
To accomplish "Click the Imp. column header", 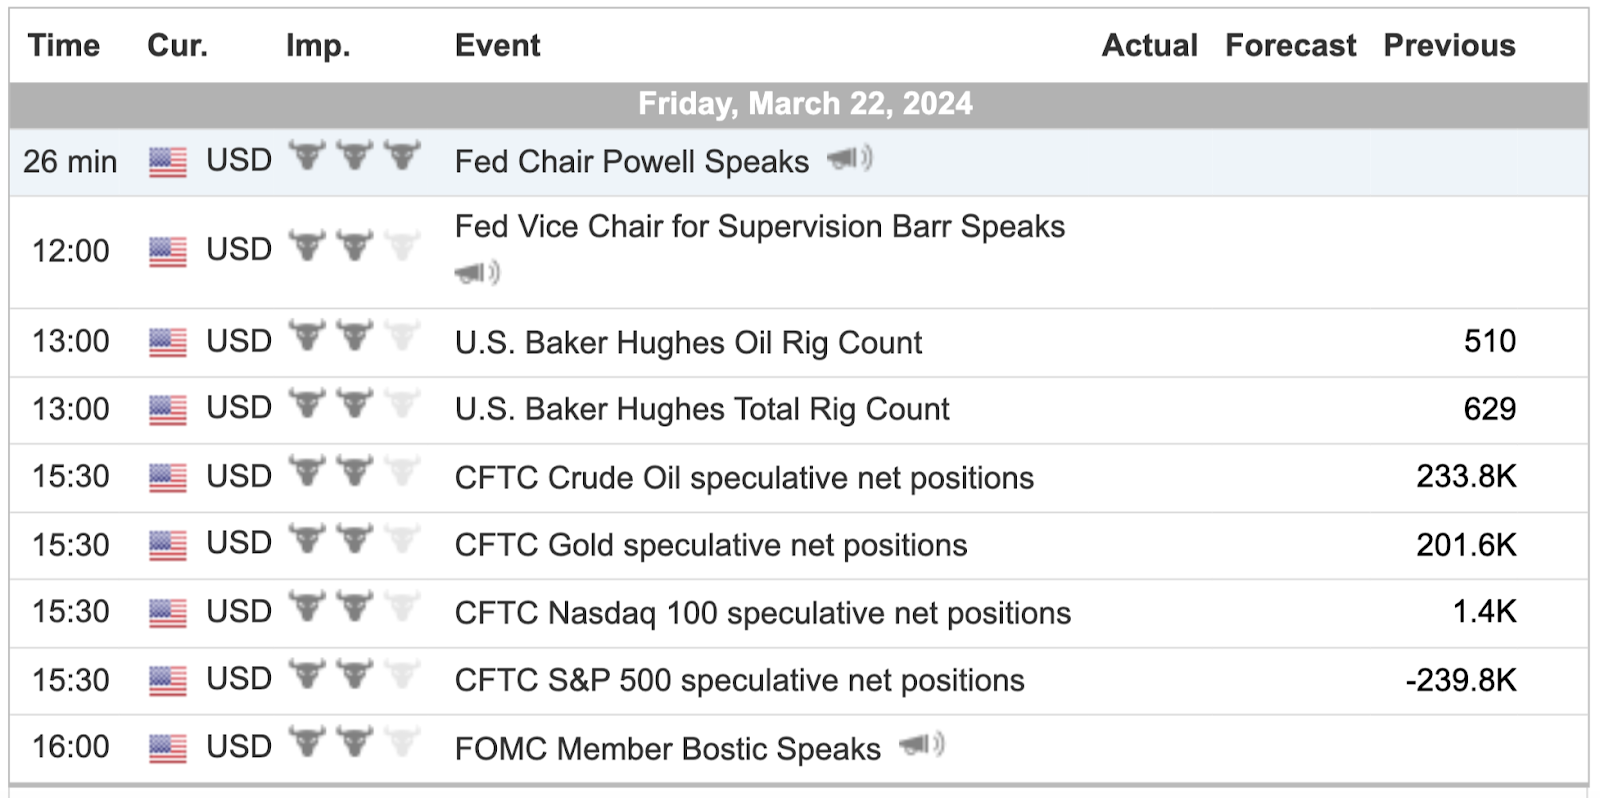I will coord(318,46).
